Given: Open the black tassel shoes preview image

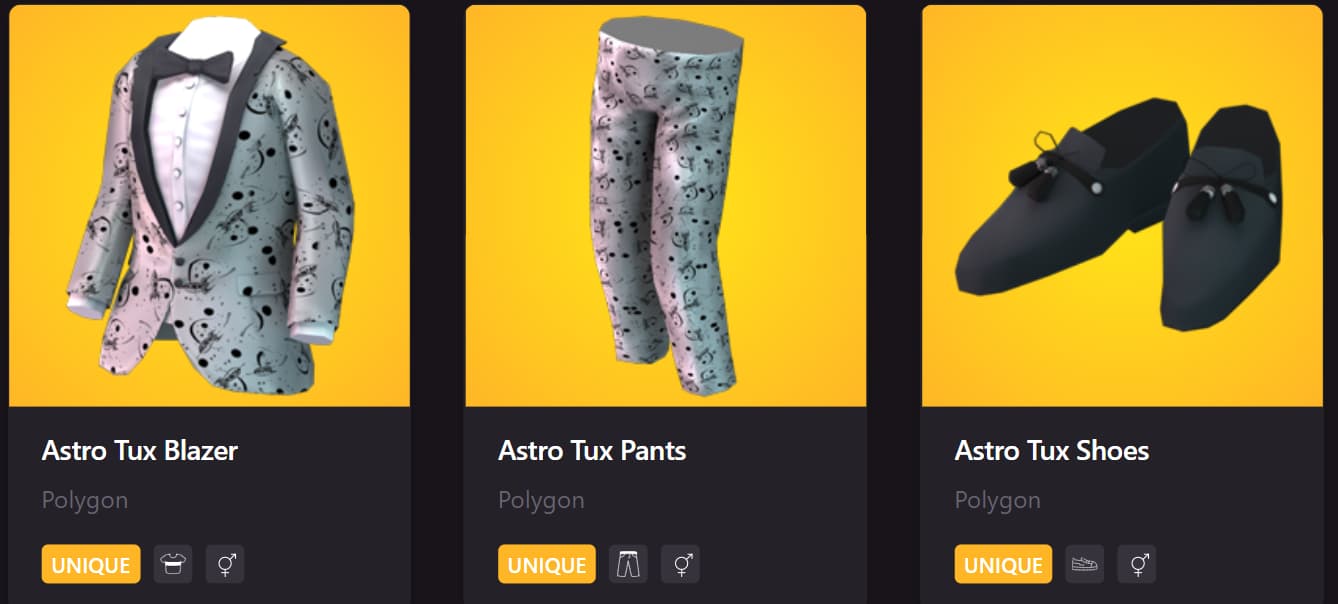Looking at the screenshot, I should coord(1122,206).
